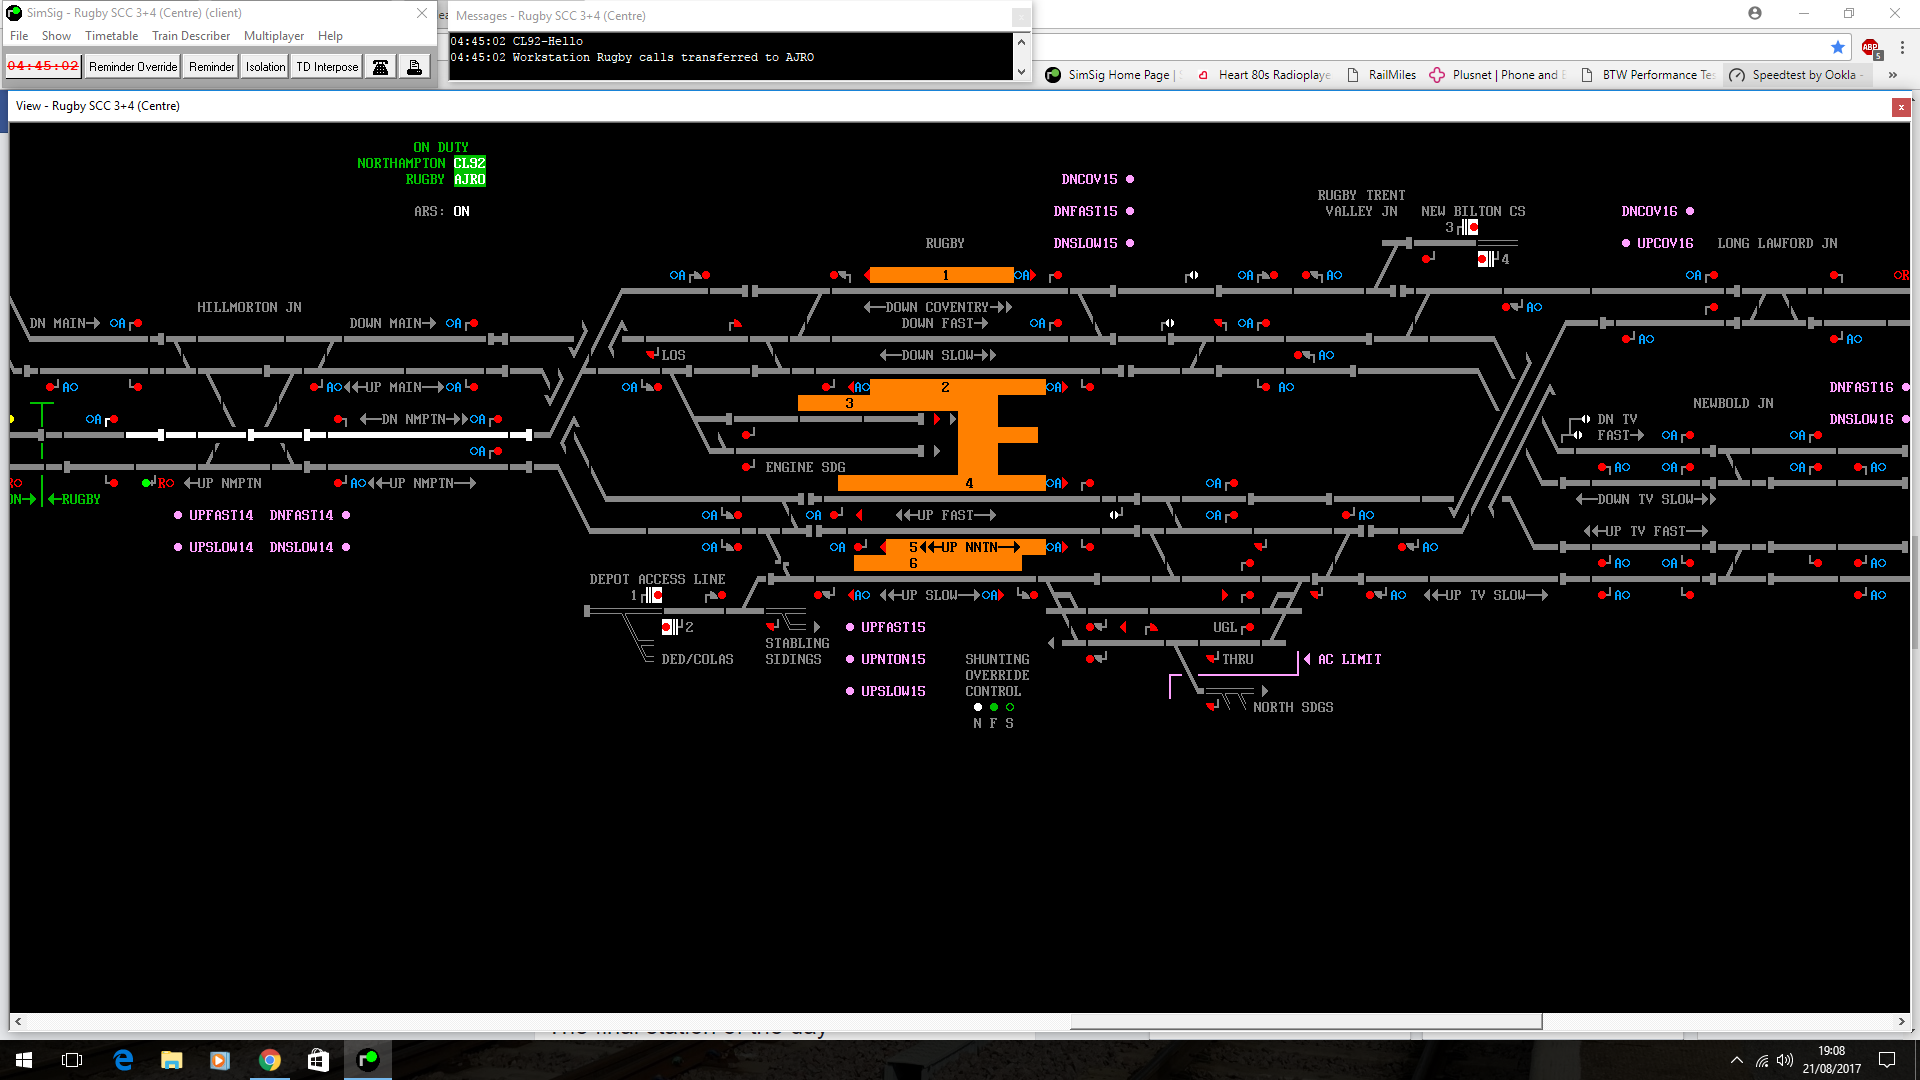
Task: Open the SimSig Home Page bookmark
Action: point(1110,75)
